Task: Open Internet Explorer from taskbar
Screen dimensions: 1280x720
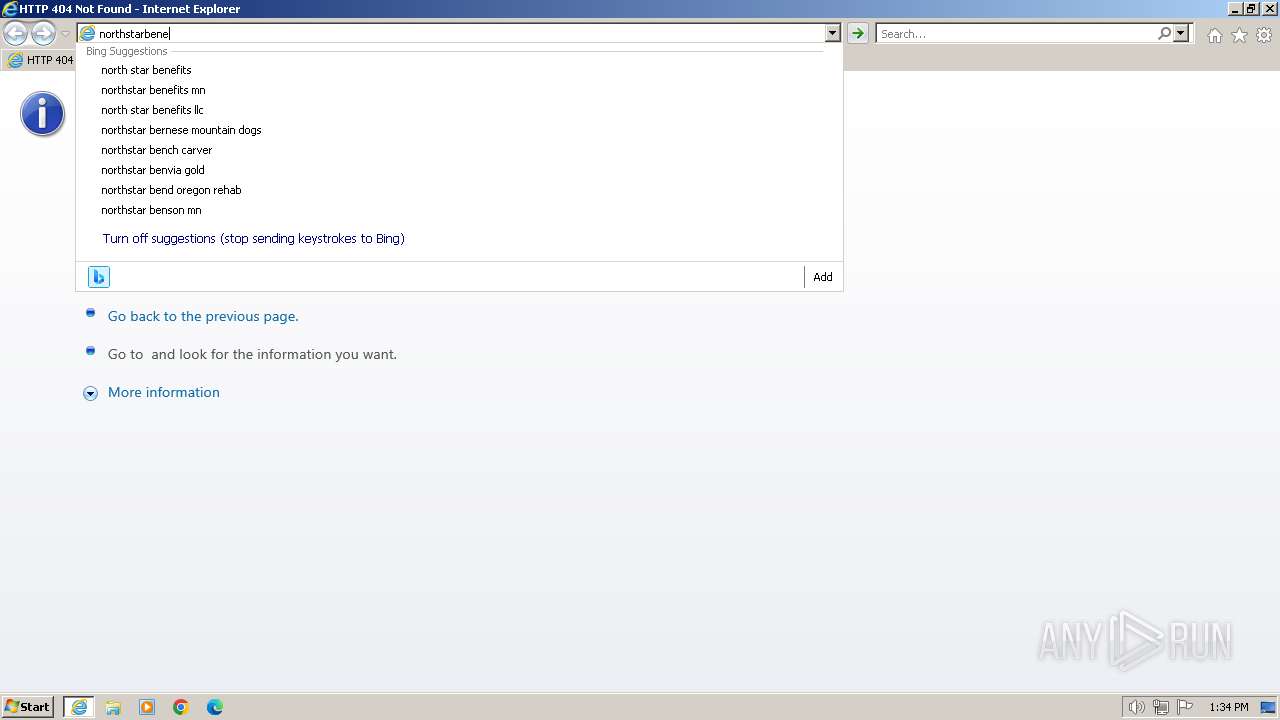Action: [x=79, y=707]
